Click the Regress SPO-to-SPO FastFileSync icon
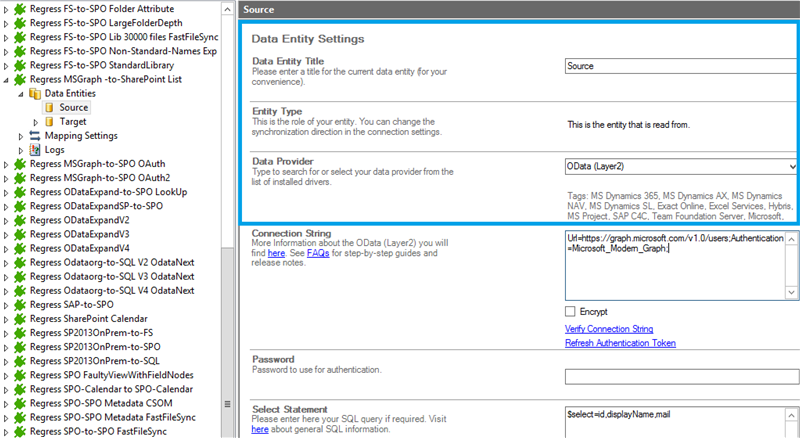Screen dimensions: 800x438 point(20,431)
